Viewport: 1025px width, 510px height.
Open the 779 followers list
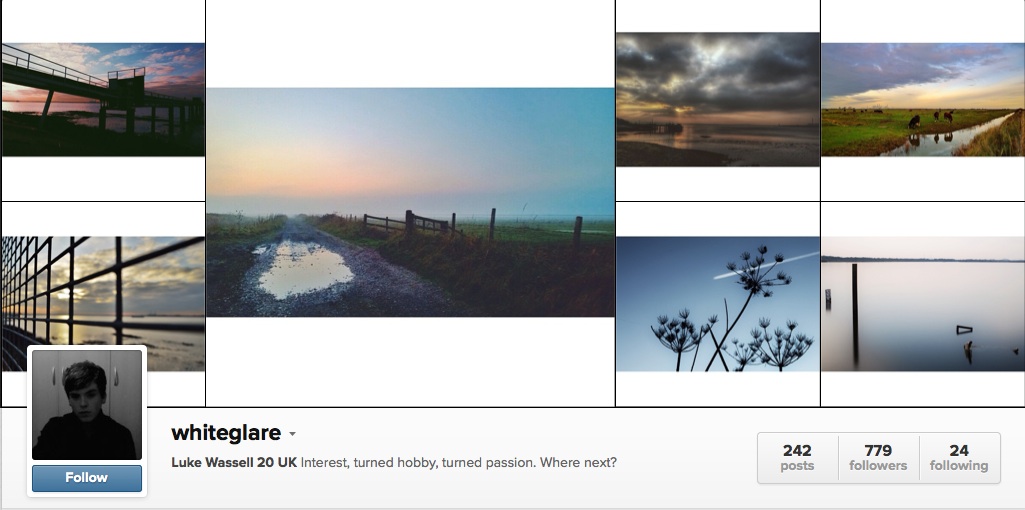878,458
